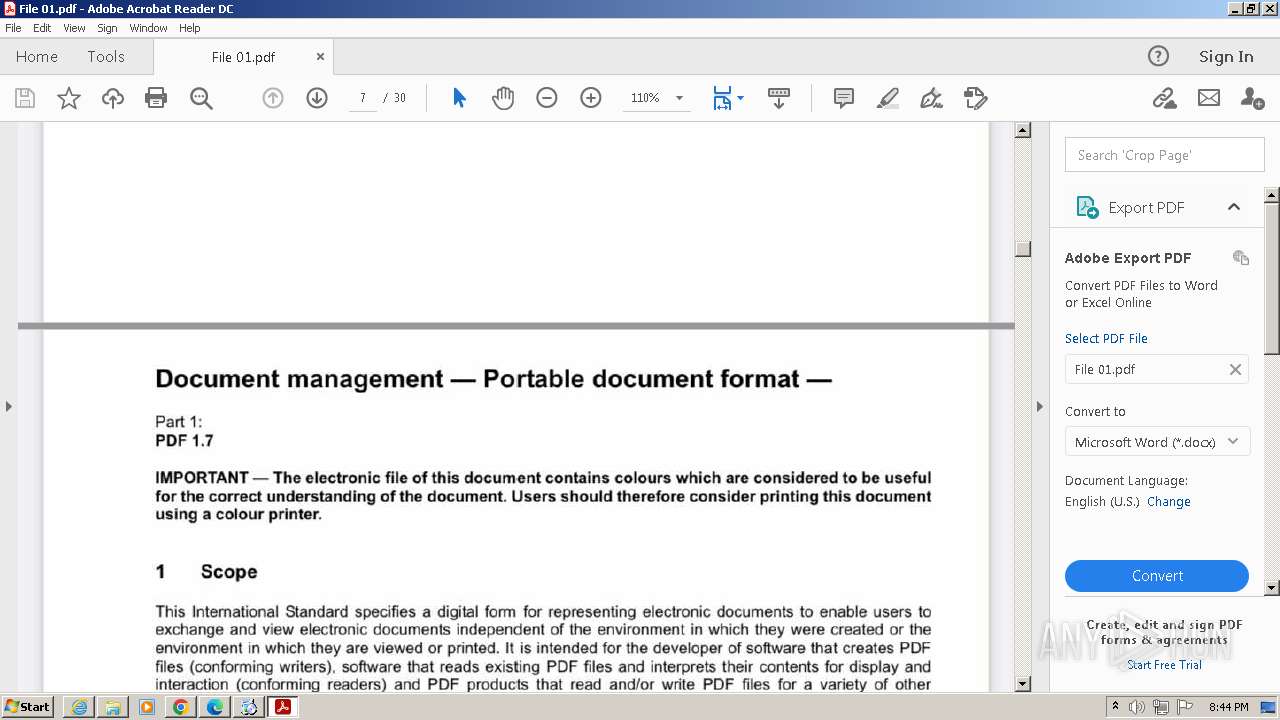
Task: Open the Find text magnifier
Action: pyautogui.click(x=201, y=98)
